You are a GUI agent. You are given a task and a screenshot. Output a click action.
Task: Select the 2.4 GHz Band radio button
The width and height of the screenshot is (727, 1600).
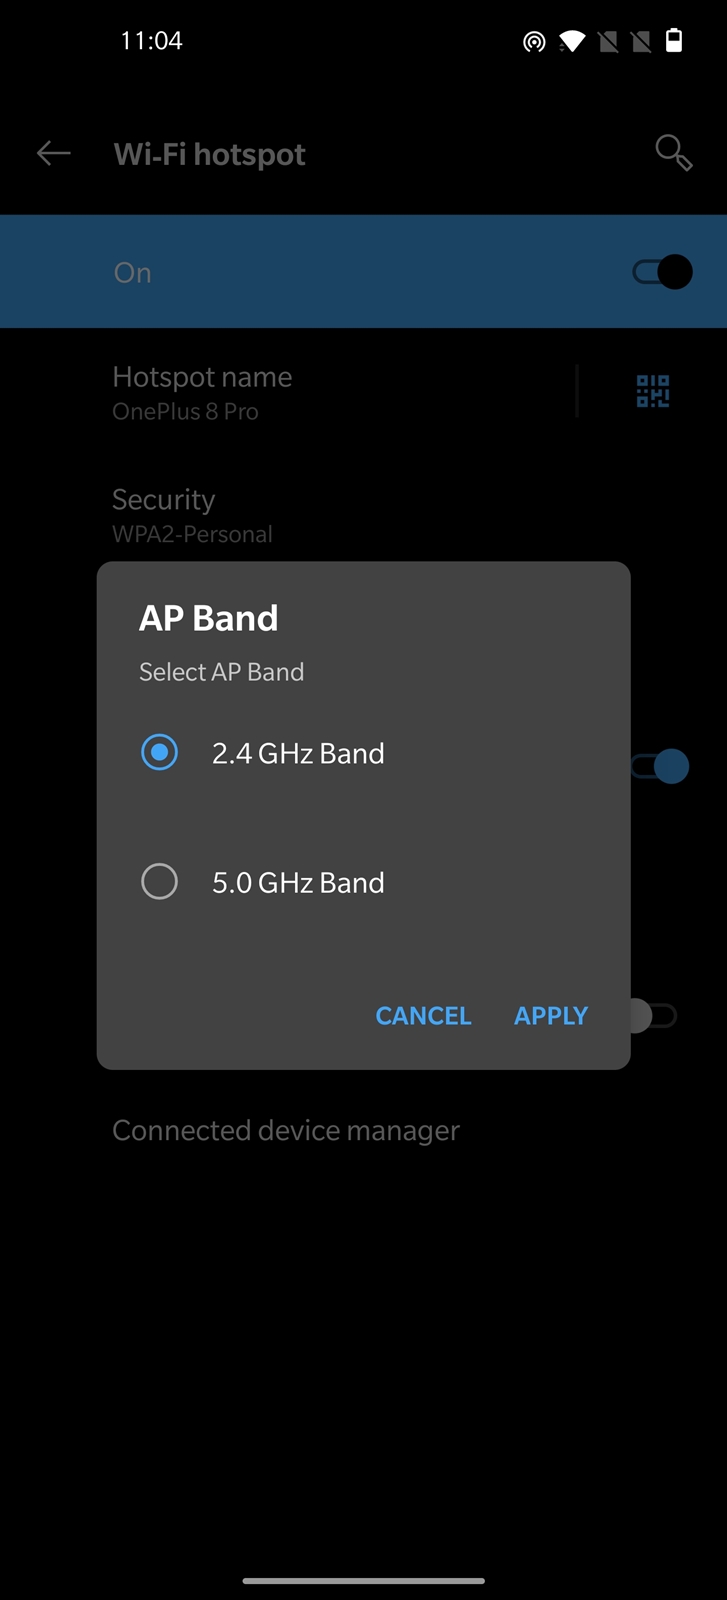[x=159, y=752]
